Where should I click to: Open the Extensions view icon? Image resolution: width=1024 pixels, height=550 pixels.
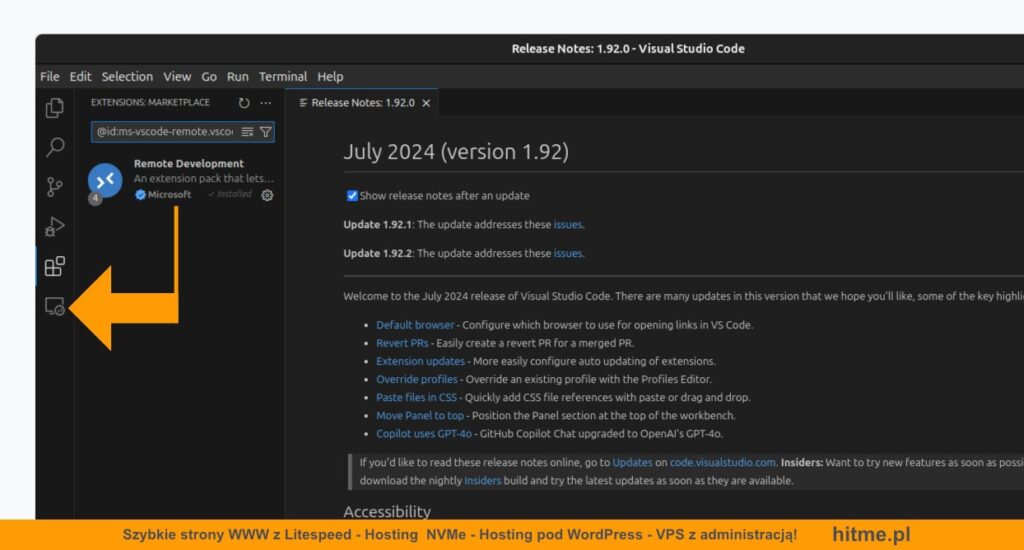click(x=55, y=267)
